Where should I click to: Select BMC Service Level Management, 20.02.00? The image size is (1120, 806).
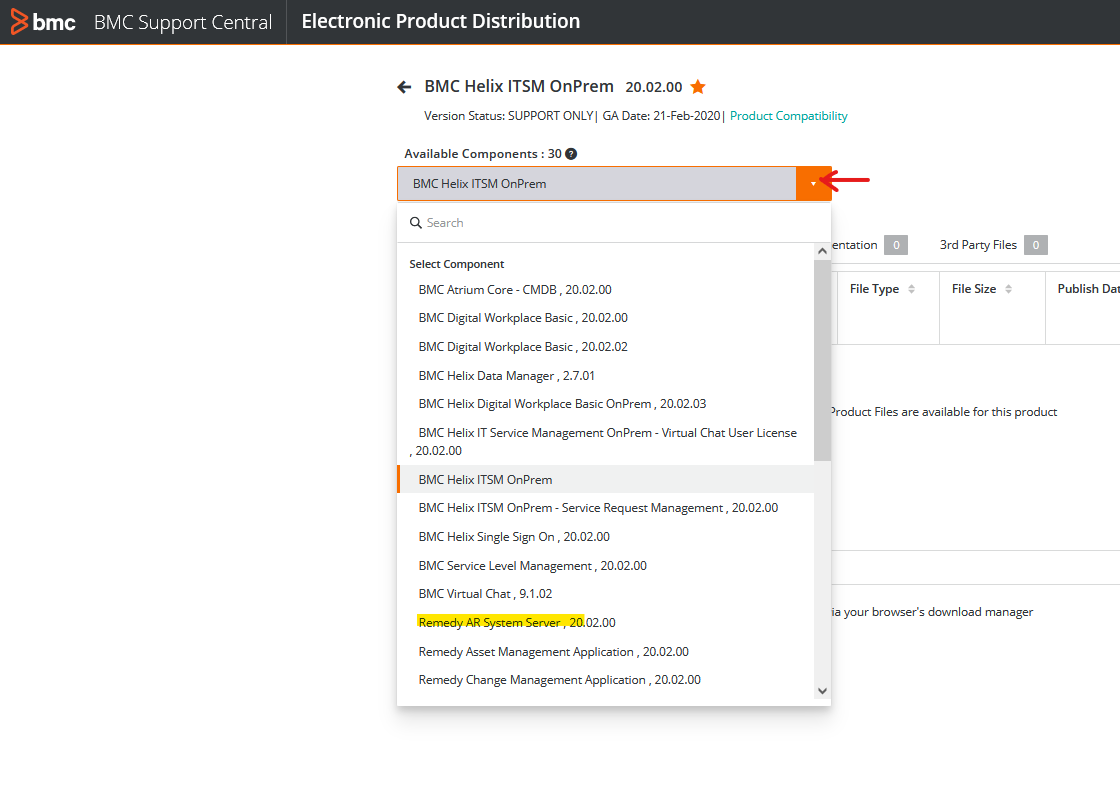(532, 565)
